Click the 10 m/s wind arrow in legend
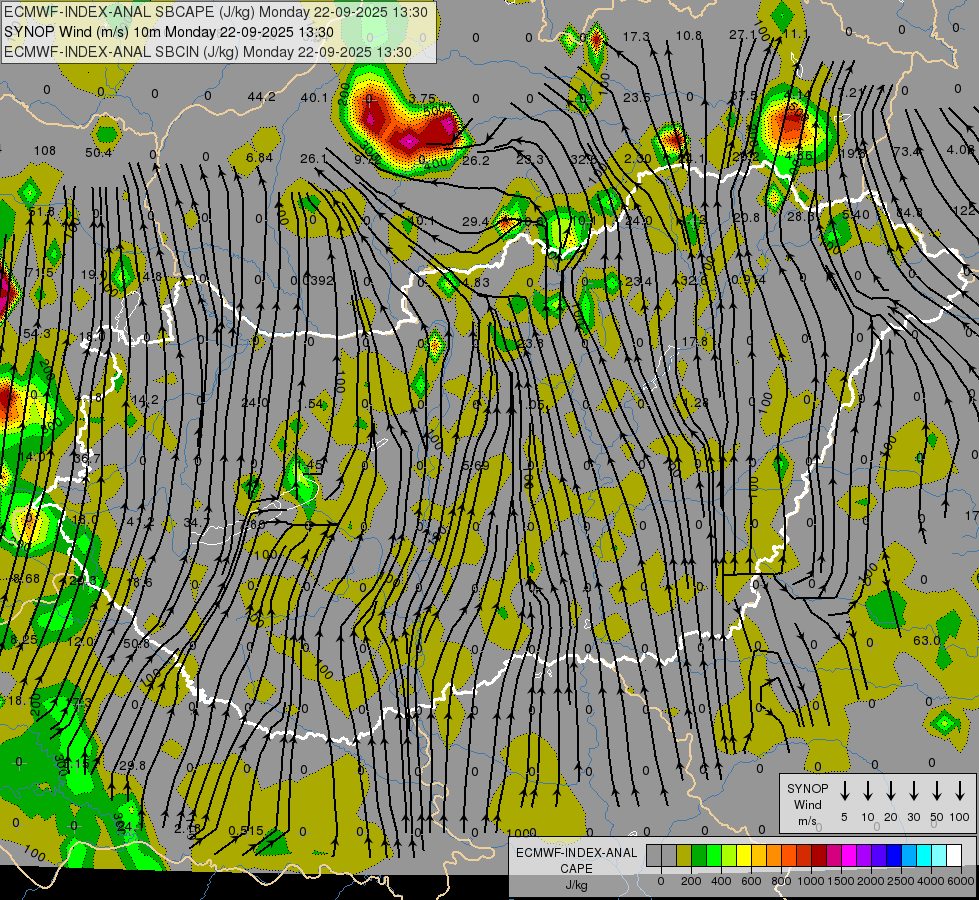Image resolution: width=979 pixels, height=900 pixels. [868, 791]
